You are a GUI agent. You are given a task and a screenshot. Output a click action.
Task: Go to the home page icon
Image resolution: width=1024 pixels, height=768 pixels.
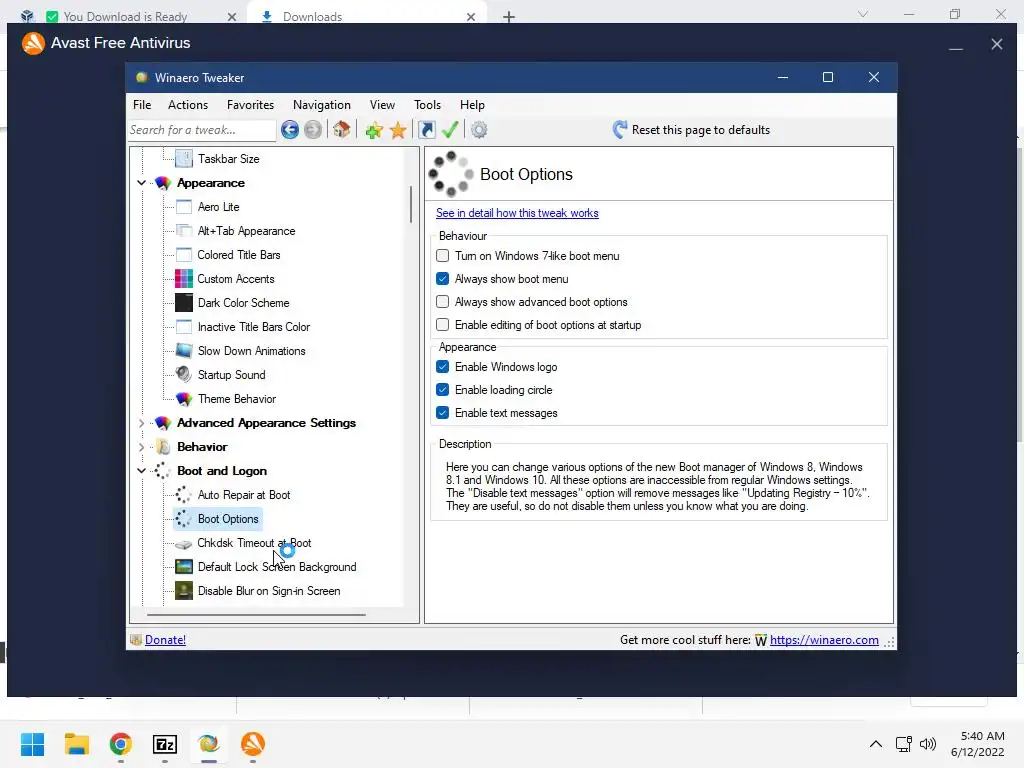pyautogui.click(x=342, y=130)
